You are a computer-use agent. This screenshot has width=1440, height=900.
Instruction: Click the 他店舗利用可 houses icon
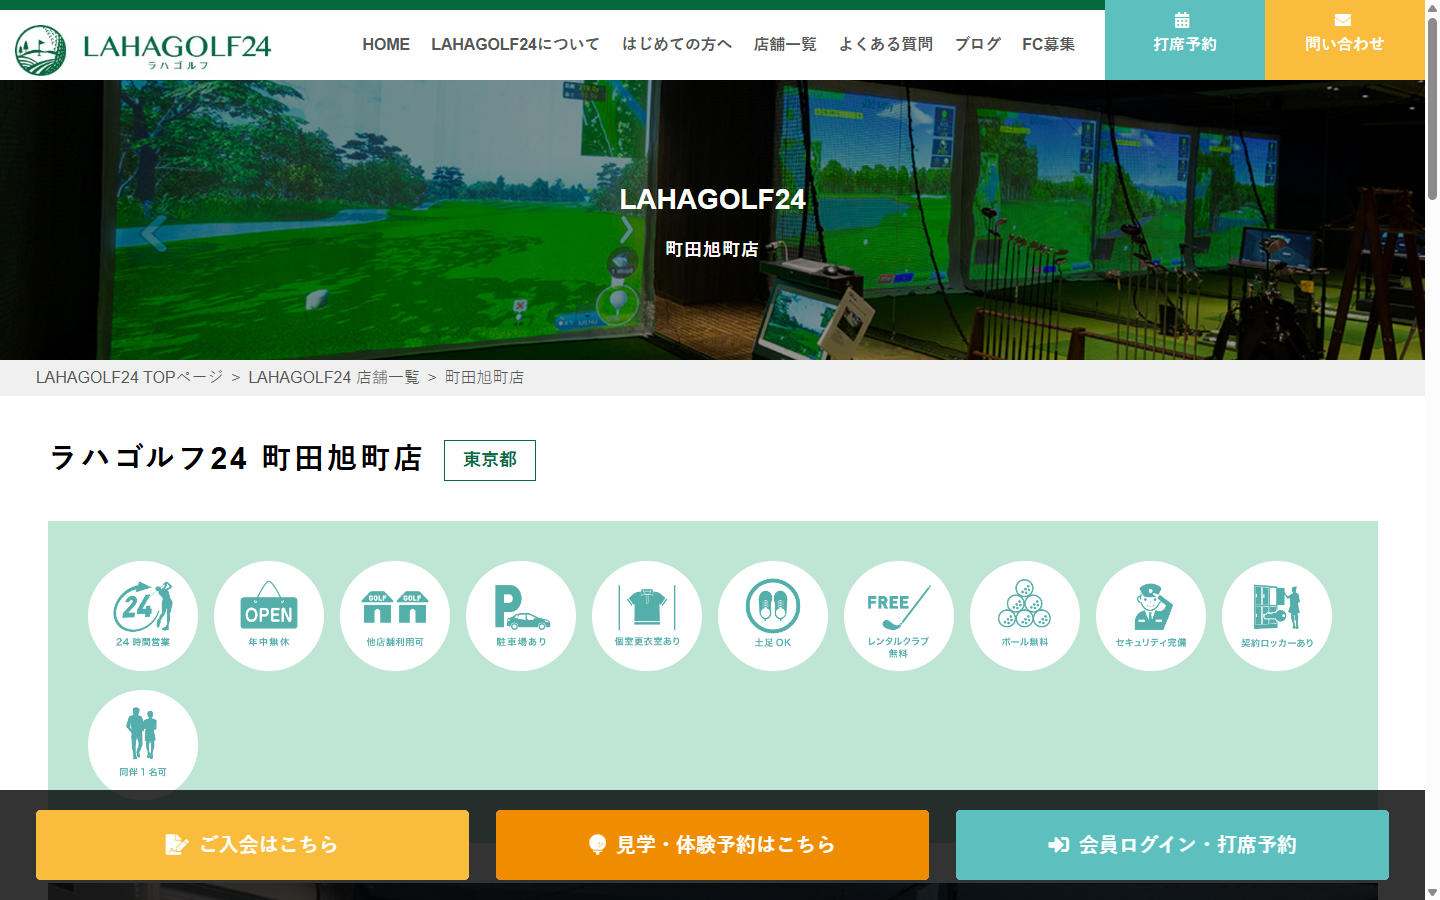tap(395, 616)
